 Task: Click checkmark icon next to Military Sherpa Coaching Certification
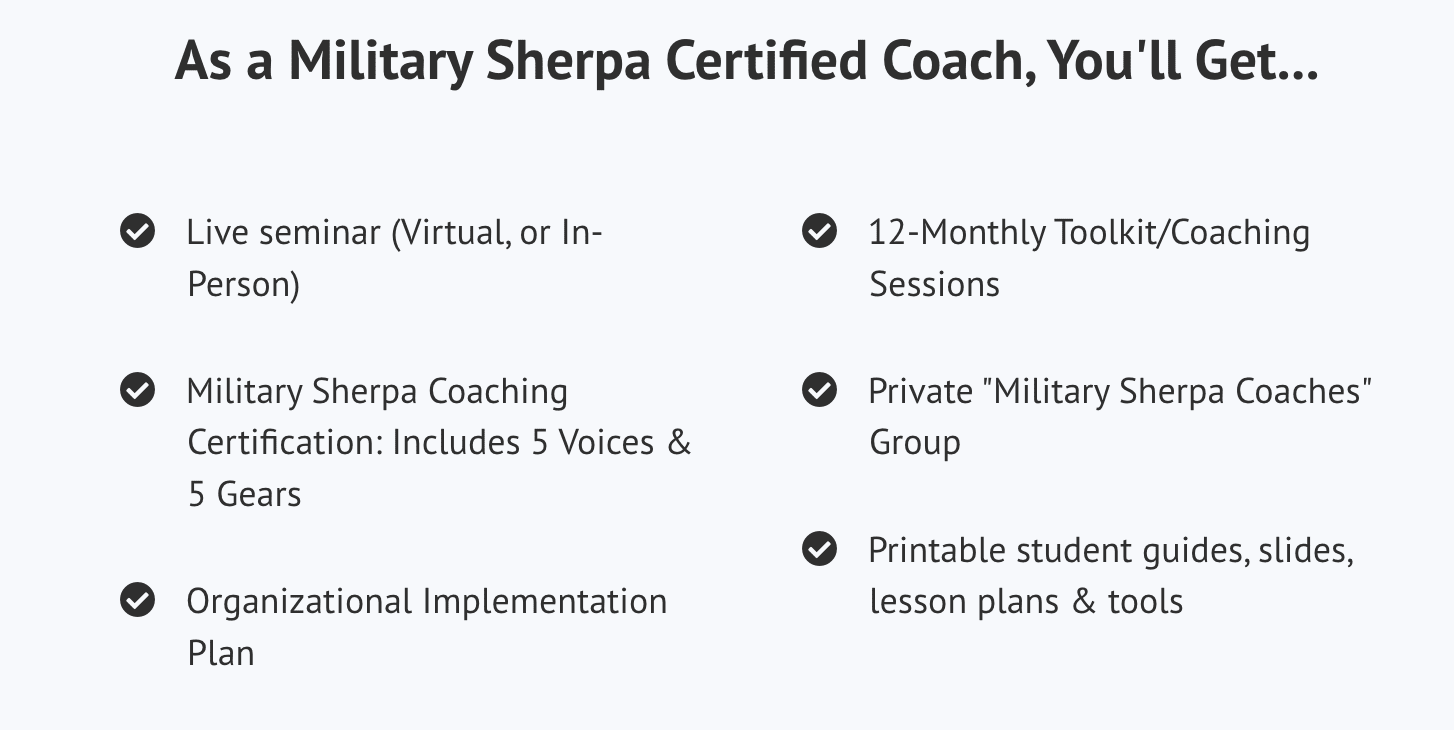coord(137,390)
